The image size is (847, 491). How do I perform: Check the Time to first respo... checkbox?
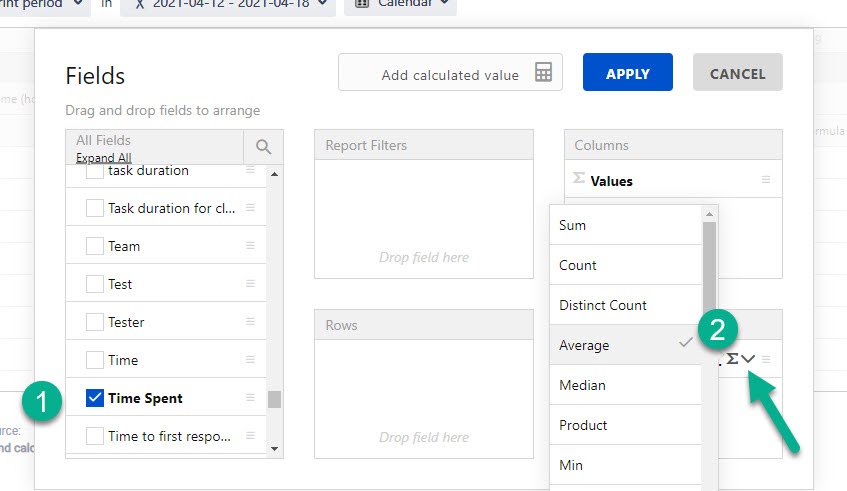click(x=95, y=435)
